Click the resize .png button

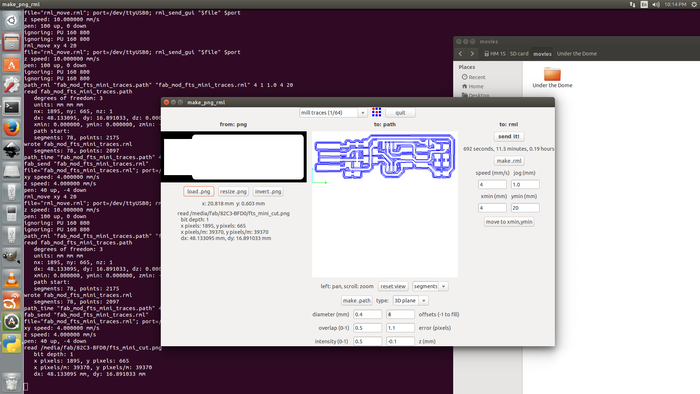click(233, 191)
